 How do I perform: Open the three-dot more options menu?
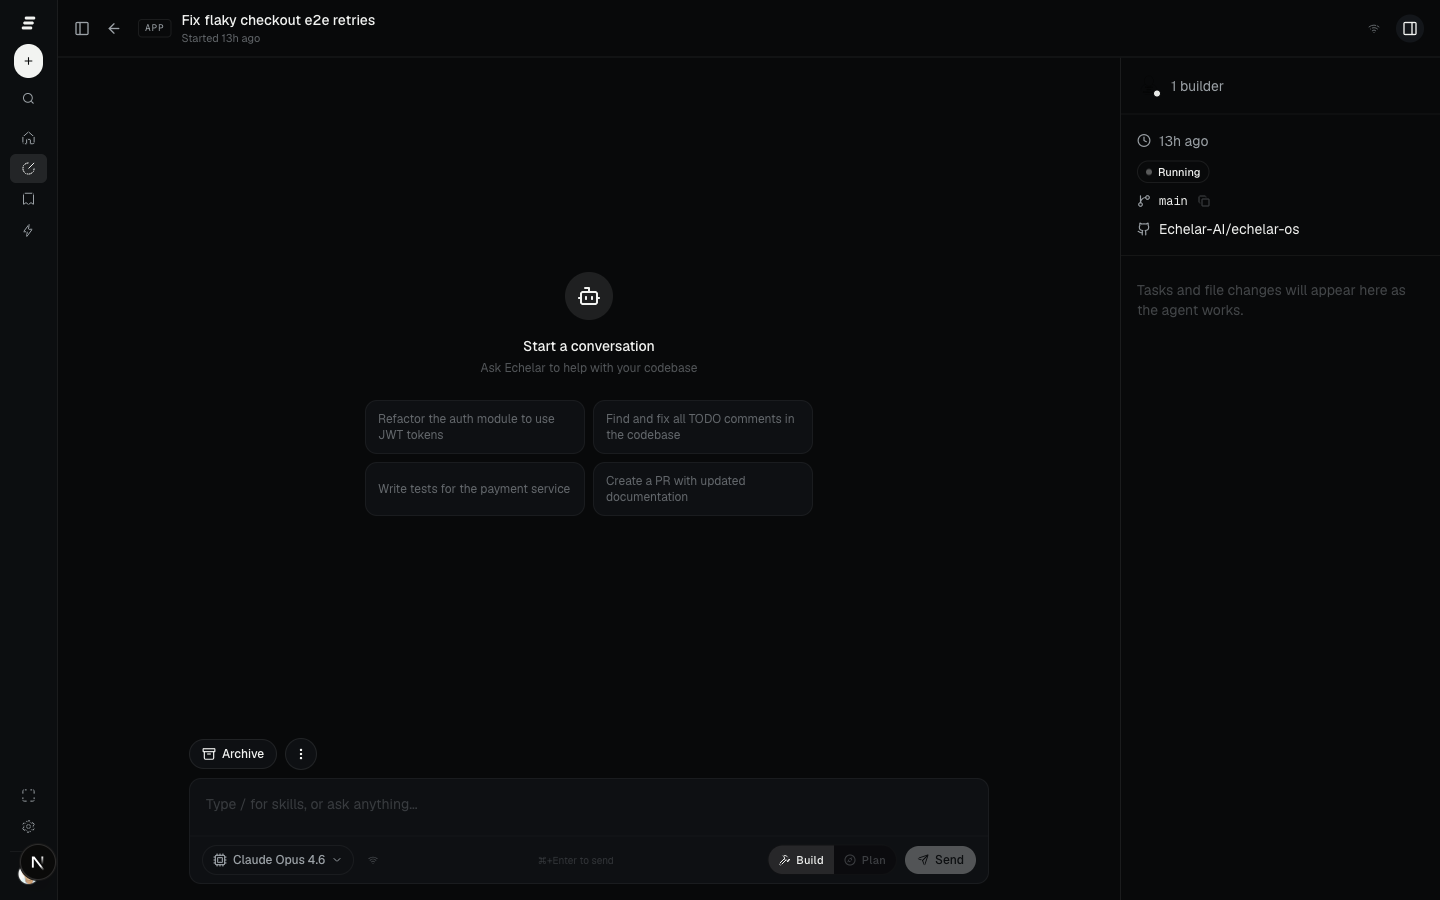point(301,754)
